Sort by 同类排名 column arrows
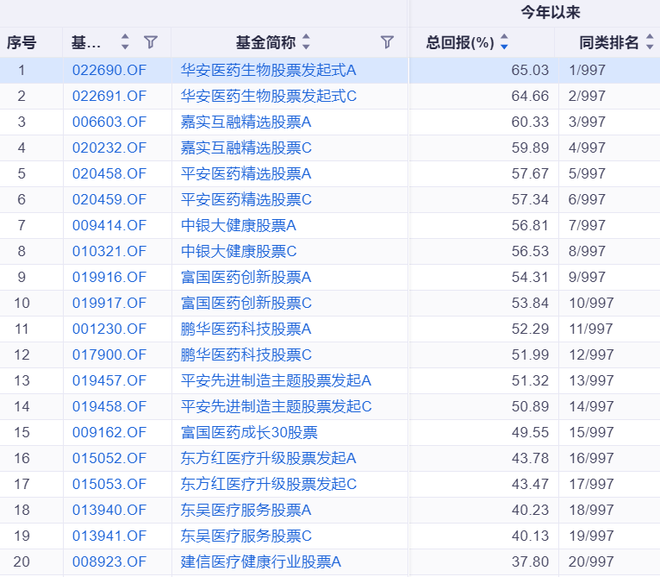Image resolution: width=660 pixels, height=577 pixels. [651, 42]
